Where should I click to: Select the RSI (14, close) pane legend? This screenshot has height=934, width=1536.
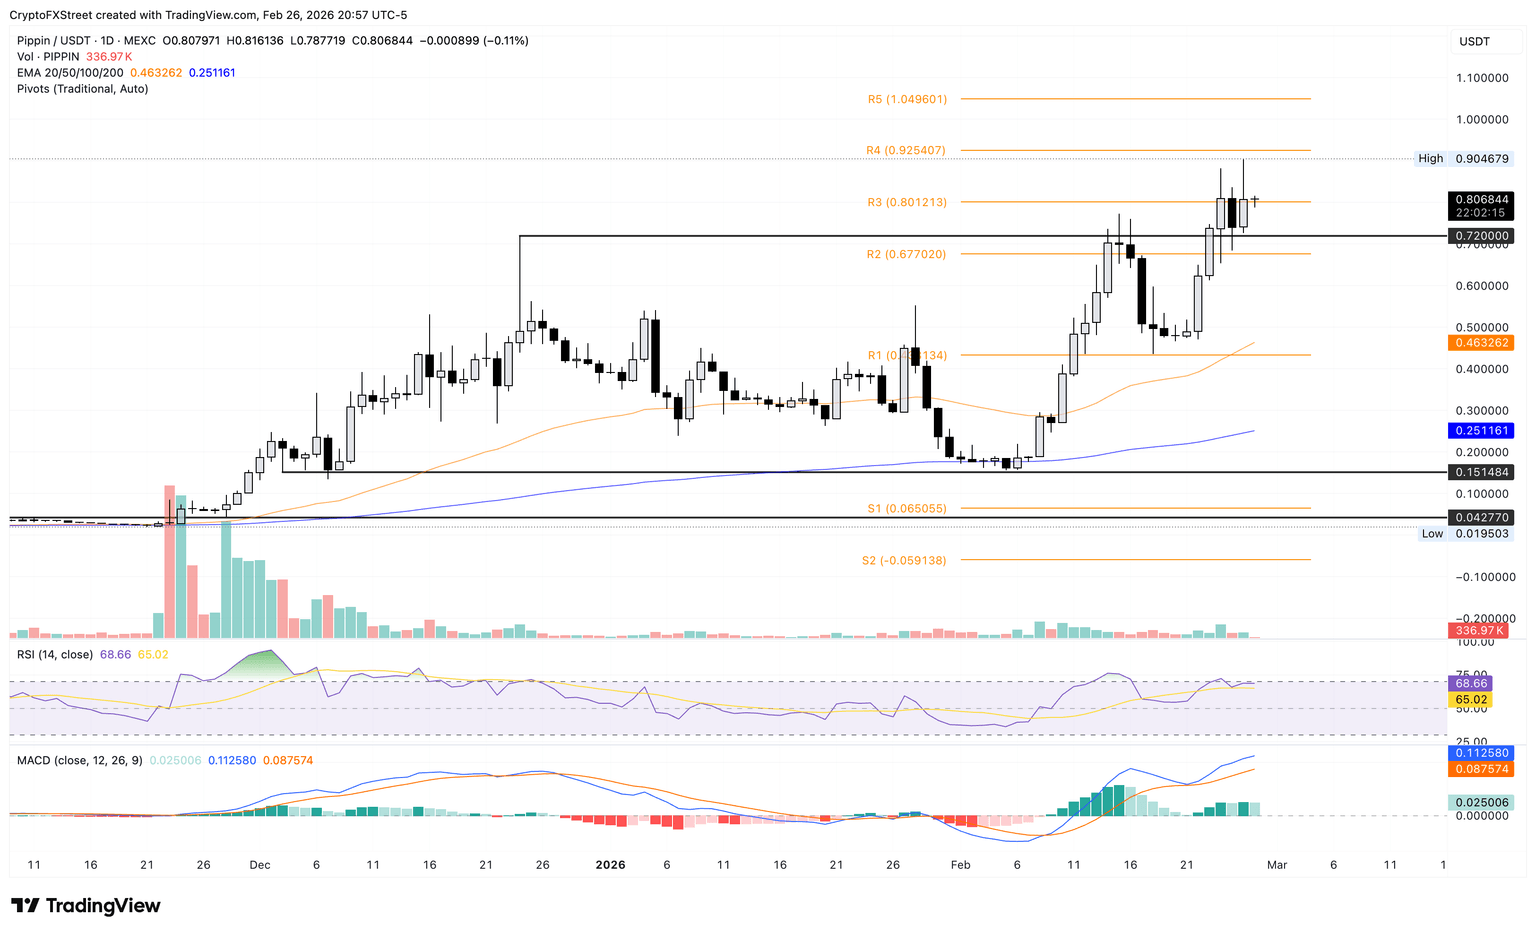tap(55, 655)
